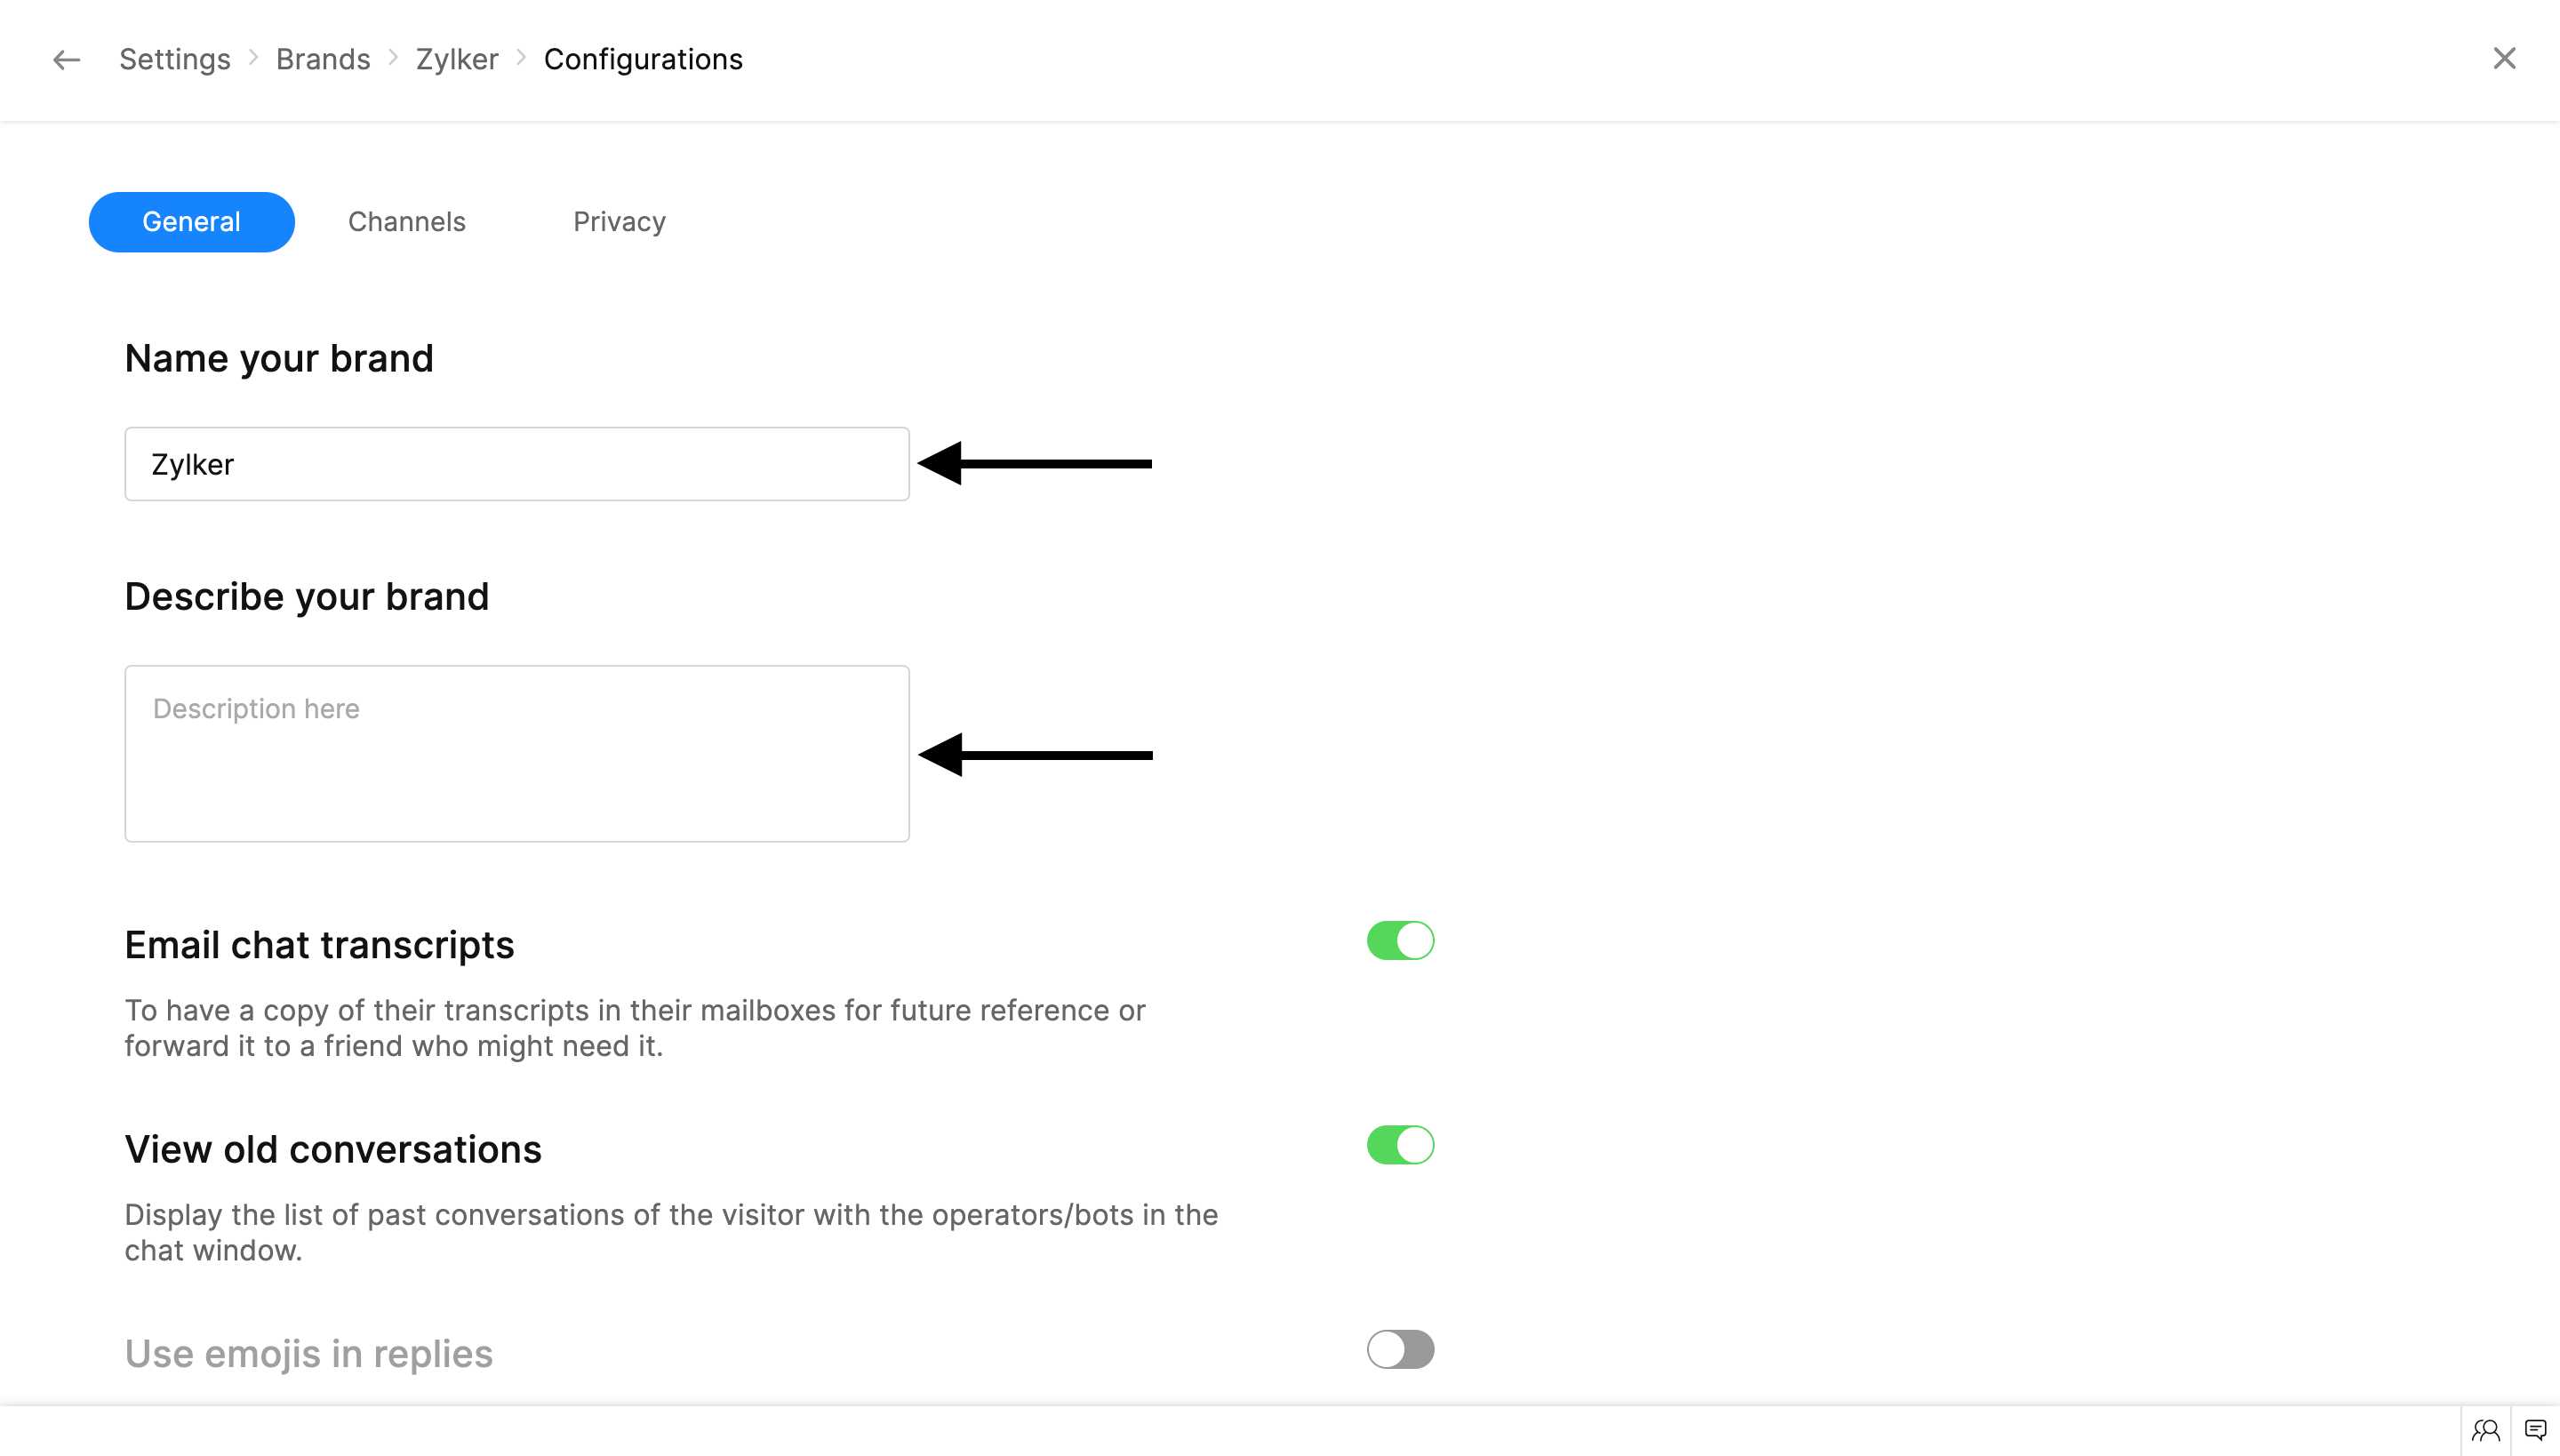Click the chevron between Settings and Brands
The width and height of the screenshot is (2560, 1456).
[254, 59]
